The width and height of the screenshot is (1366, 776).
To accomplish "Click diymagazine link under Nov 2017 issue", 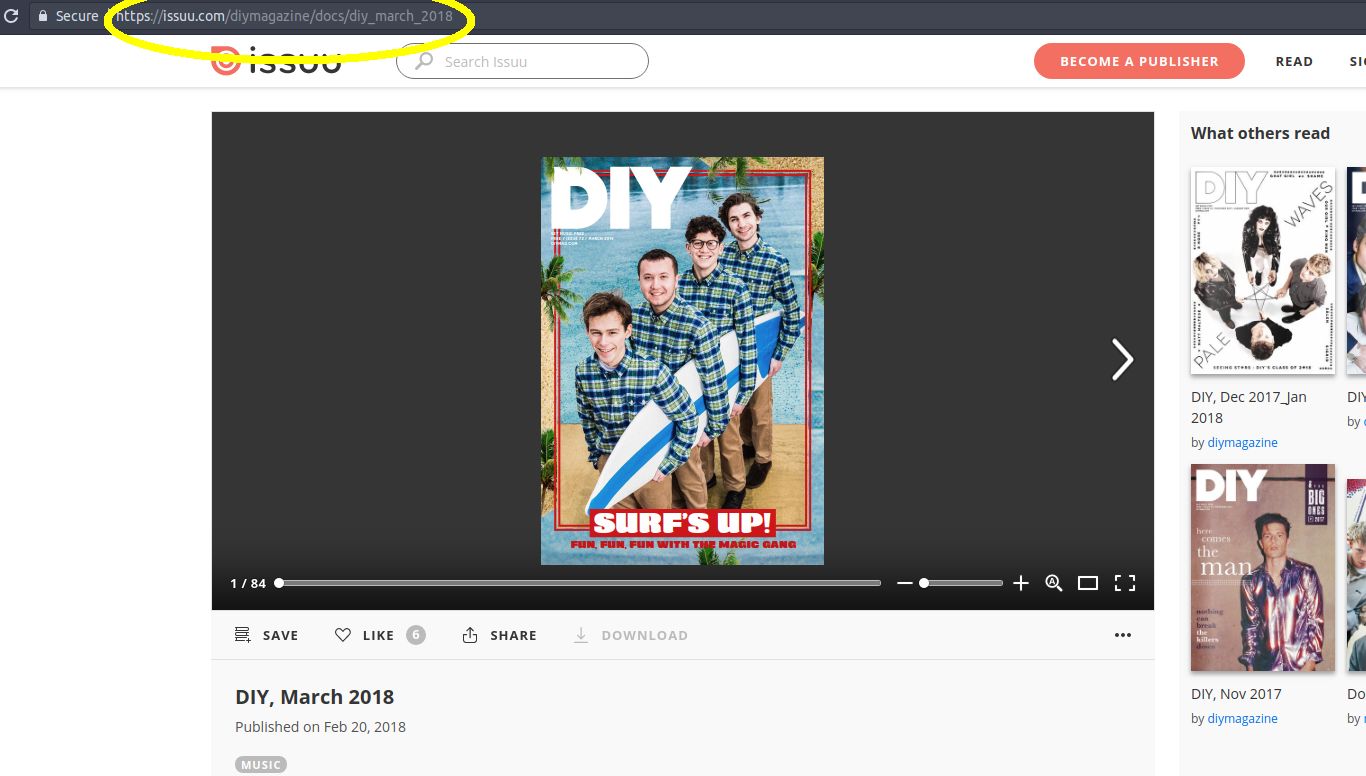I will [x=1242, y=718].
